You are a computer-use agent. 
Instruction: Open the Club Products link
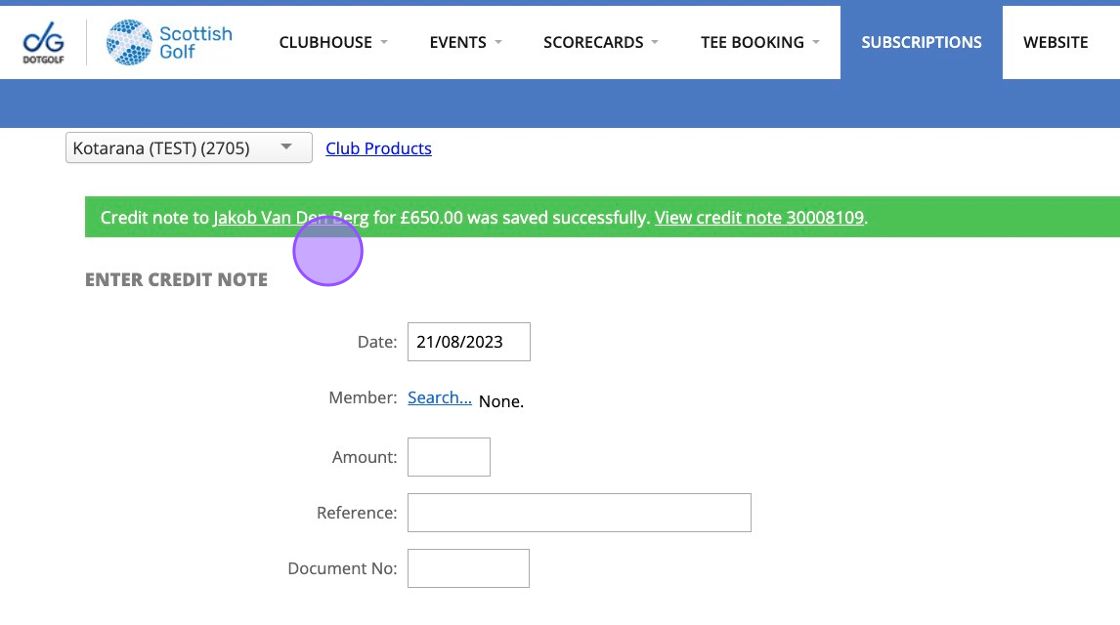point(378,148)
